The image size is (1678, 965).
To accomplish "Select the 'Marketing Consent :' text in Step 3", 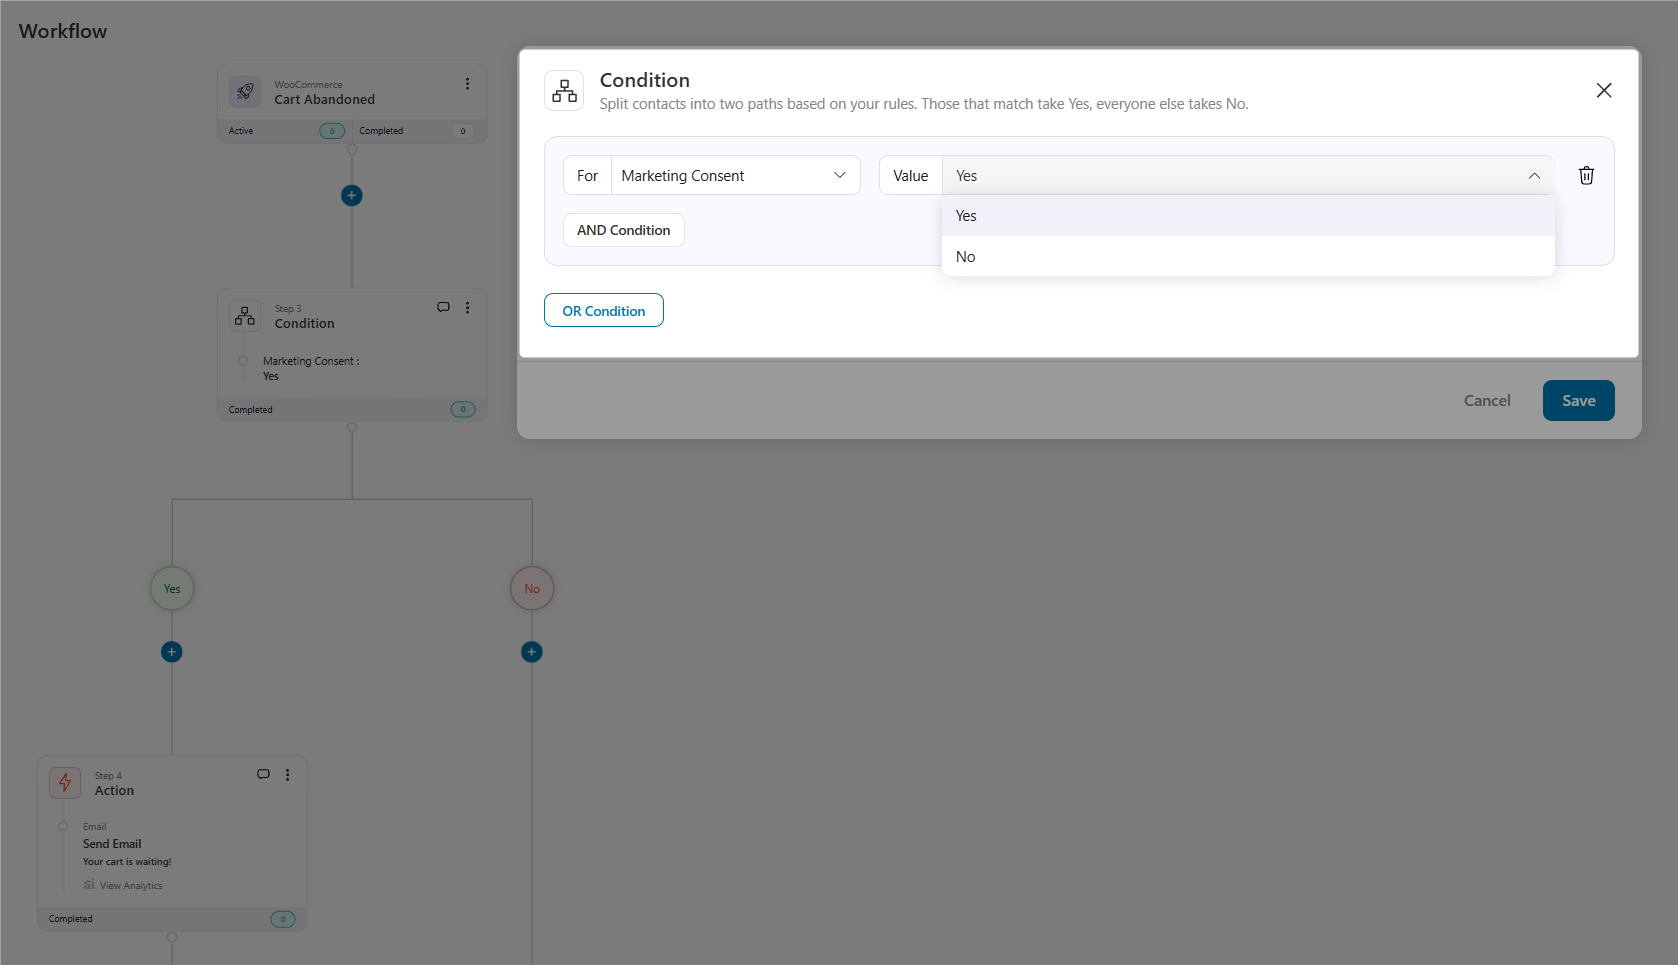I will click(311, 361).
